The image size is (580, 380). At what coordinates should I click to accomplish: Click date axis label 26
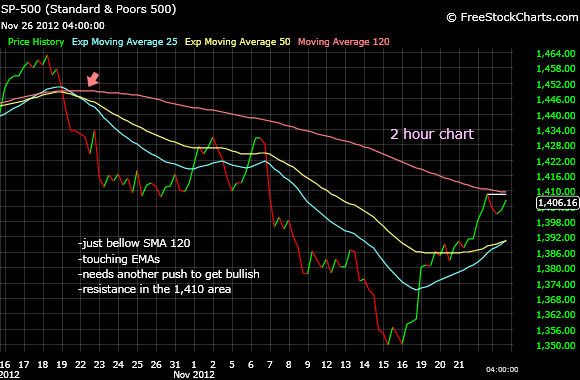pyautogui.click(x=156, y=365)
